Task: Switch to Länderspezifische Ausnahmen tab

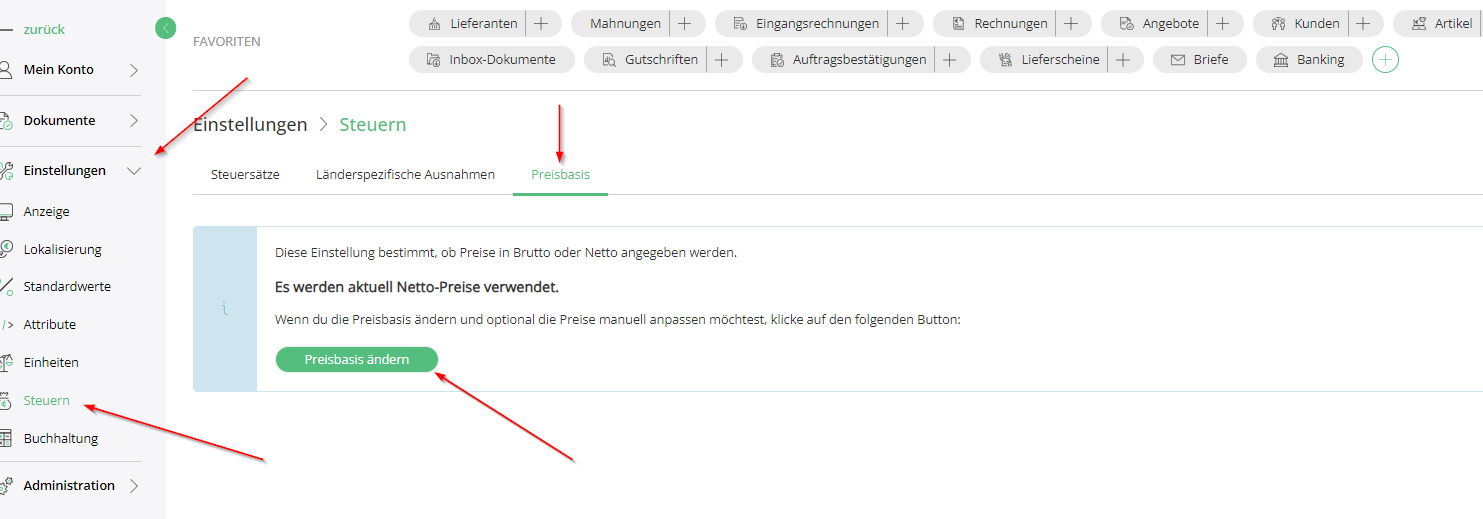Action: (405, 175)
